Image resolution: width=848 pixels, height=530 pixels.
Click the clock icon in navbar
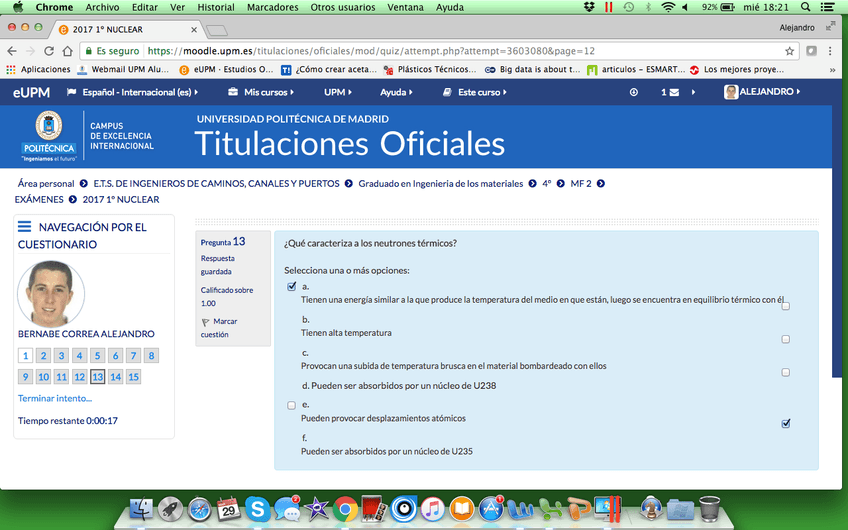(x=633, y=92)
